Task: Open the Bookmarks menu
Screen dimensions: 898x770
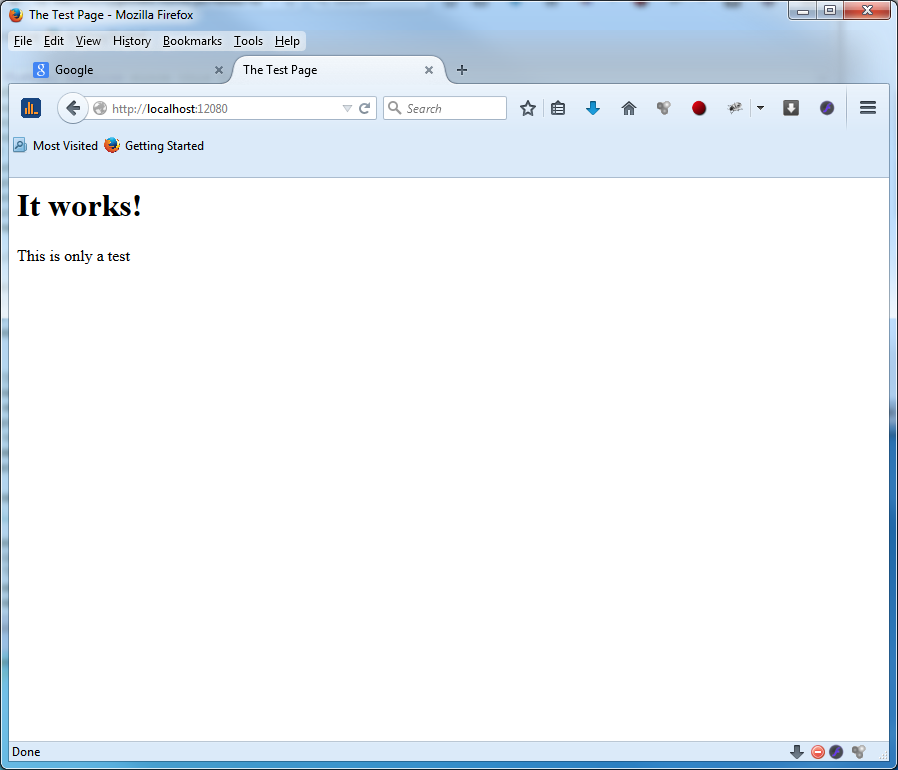Action: 192,41
